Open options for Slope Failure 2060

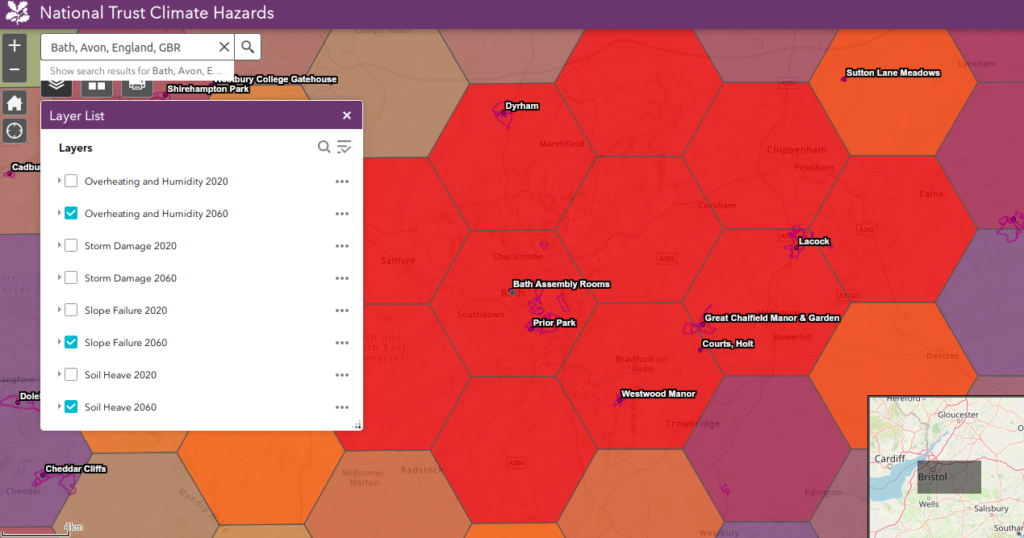(342, 343)
